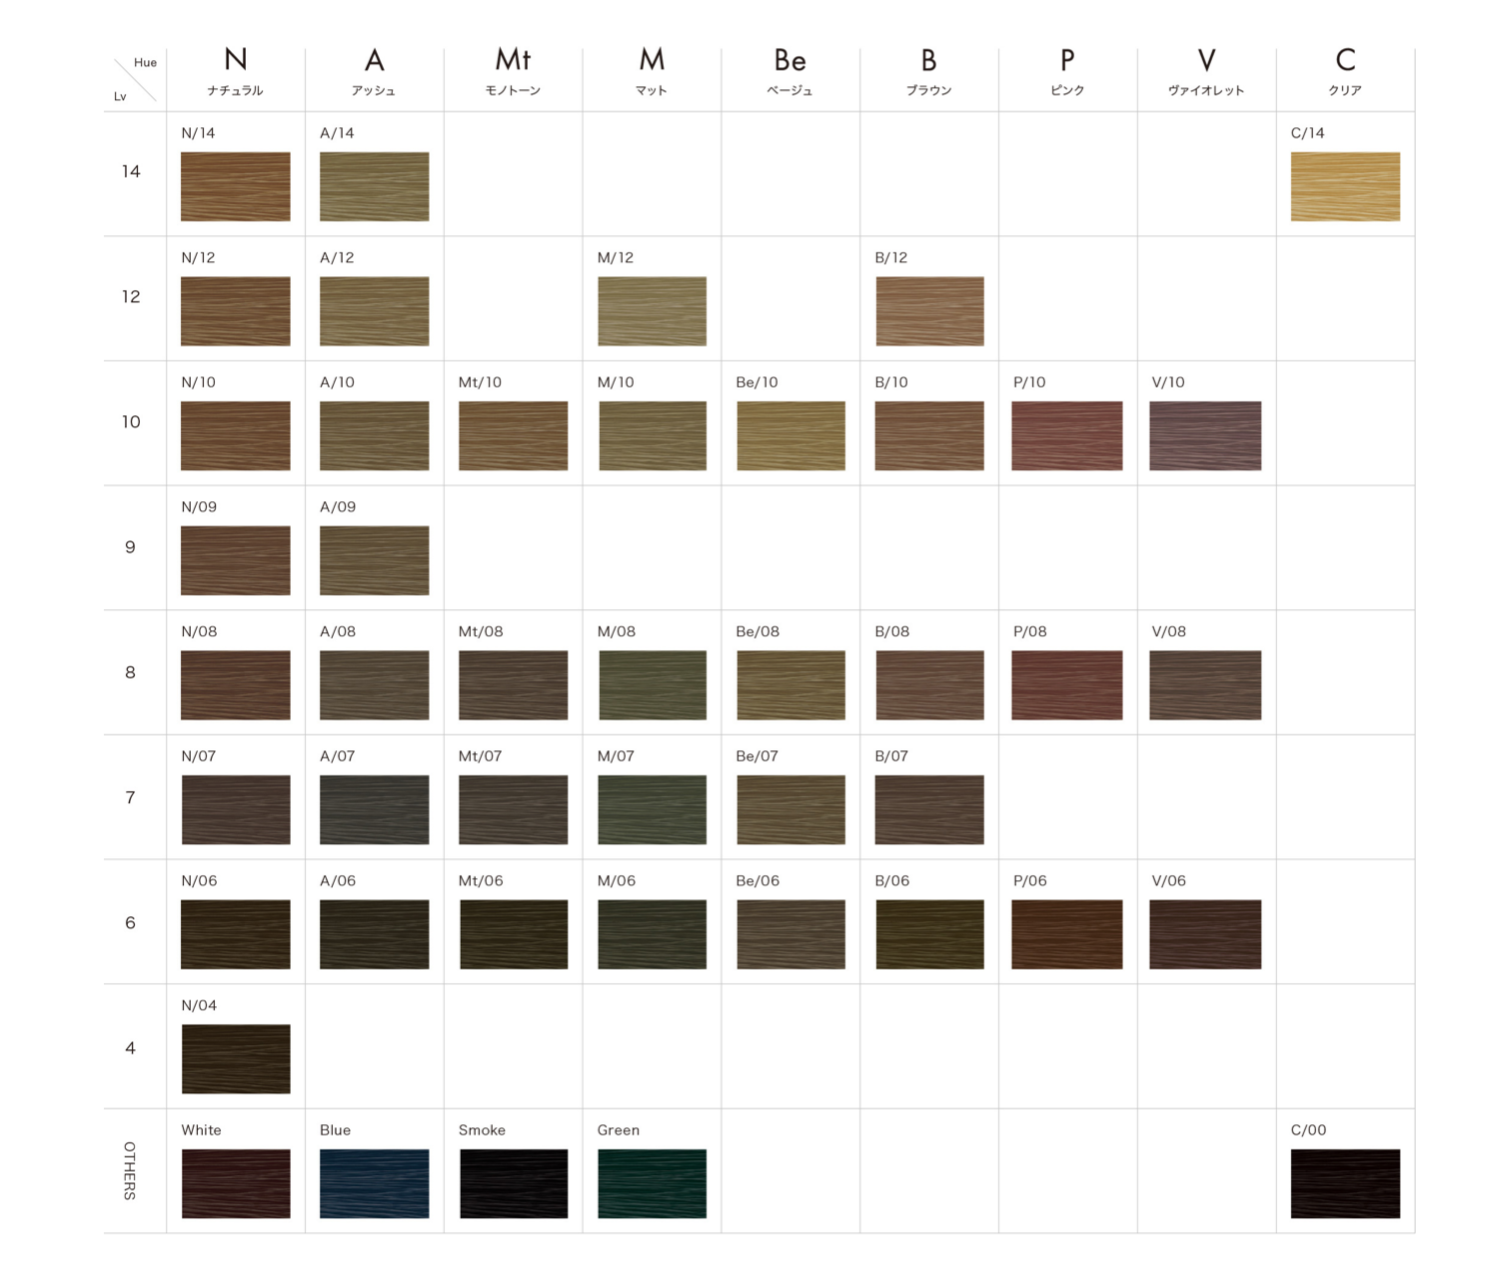Choose the Mt/06 swatch
1506x1270 pixels.
[x=513, y=934]
